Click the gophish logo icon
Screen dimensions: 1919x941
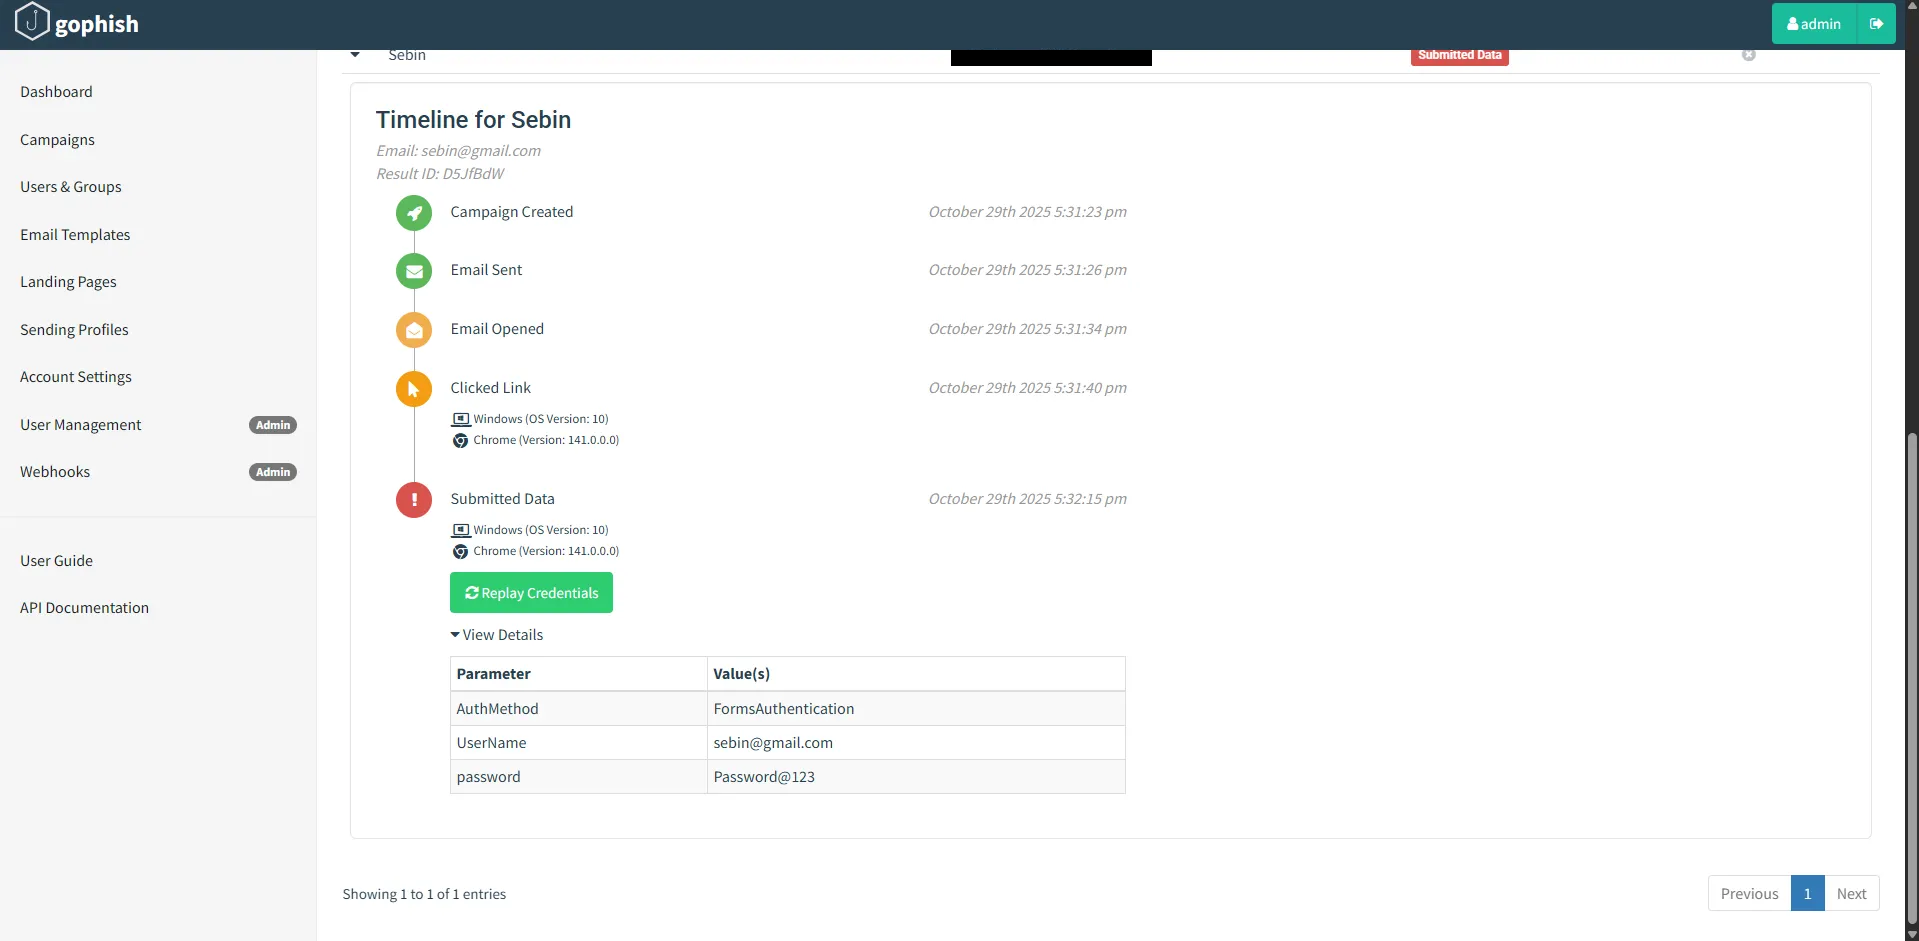32,22
